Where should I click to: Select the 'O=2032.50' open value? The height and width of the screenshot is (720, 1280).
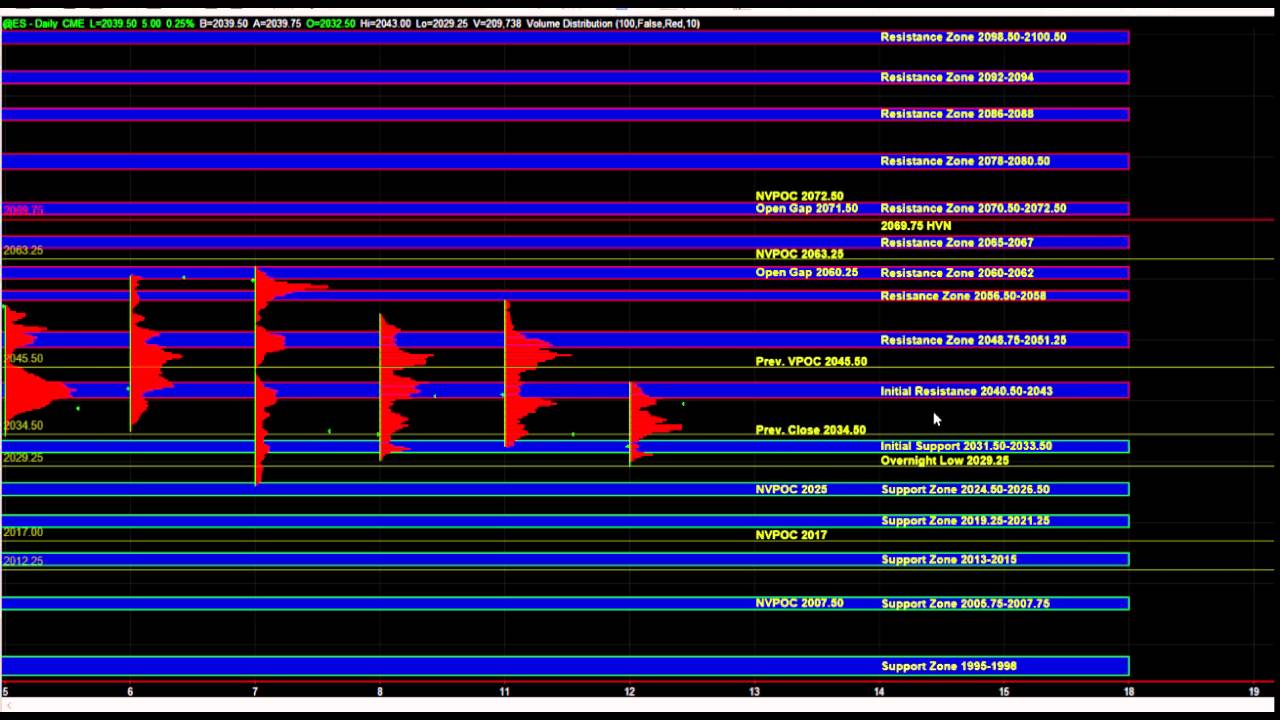330,23
